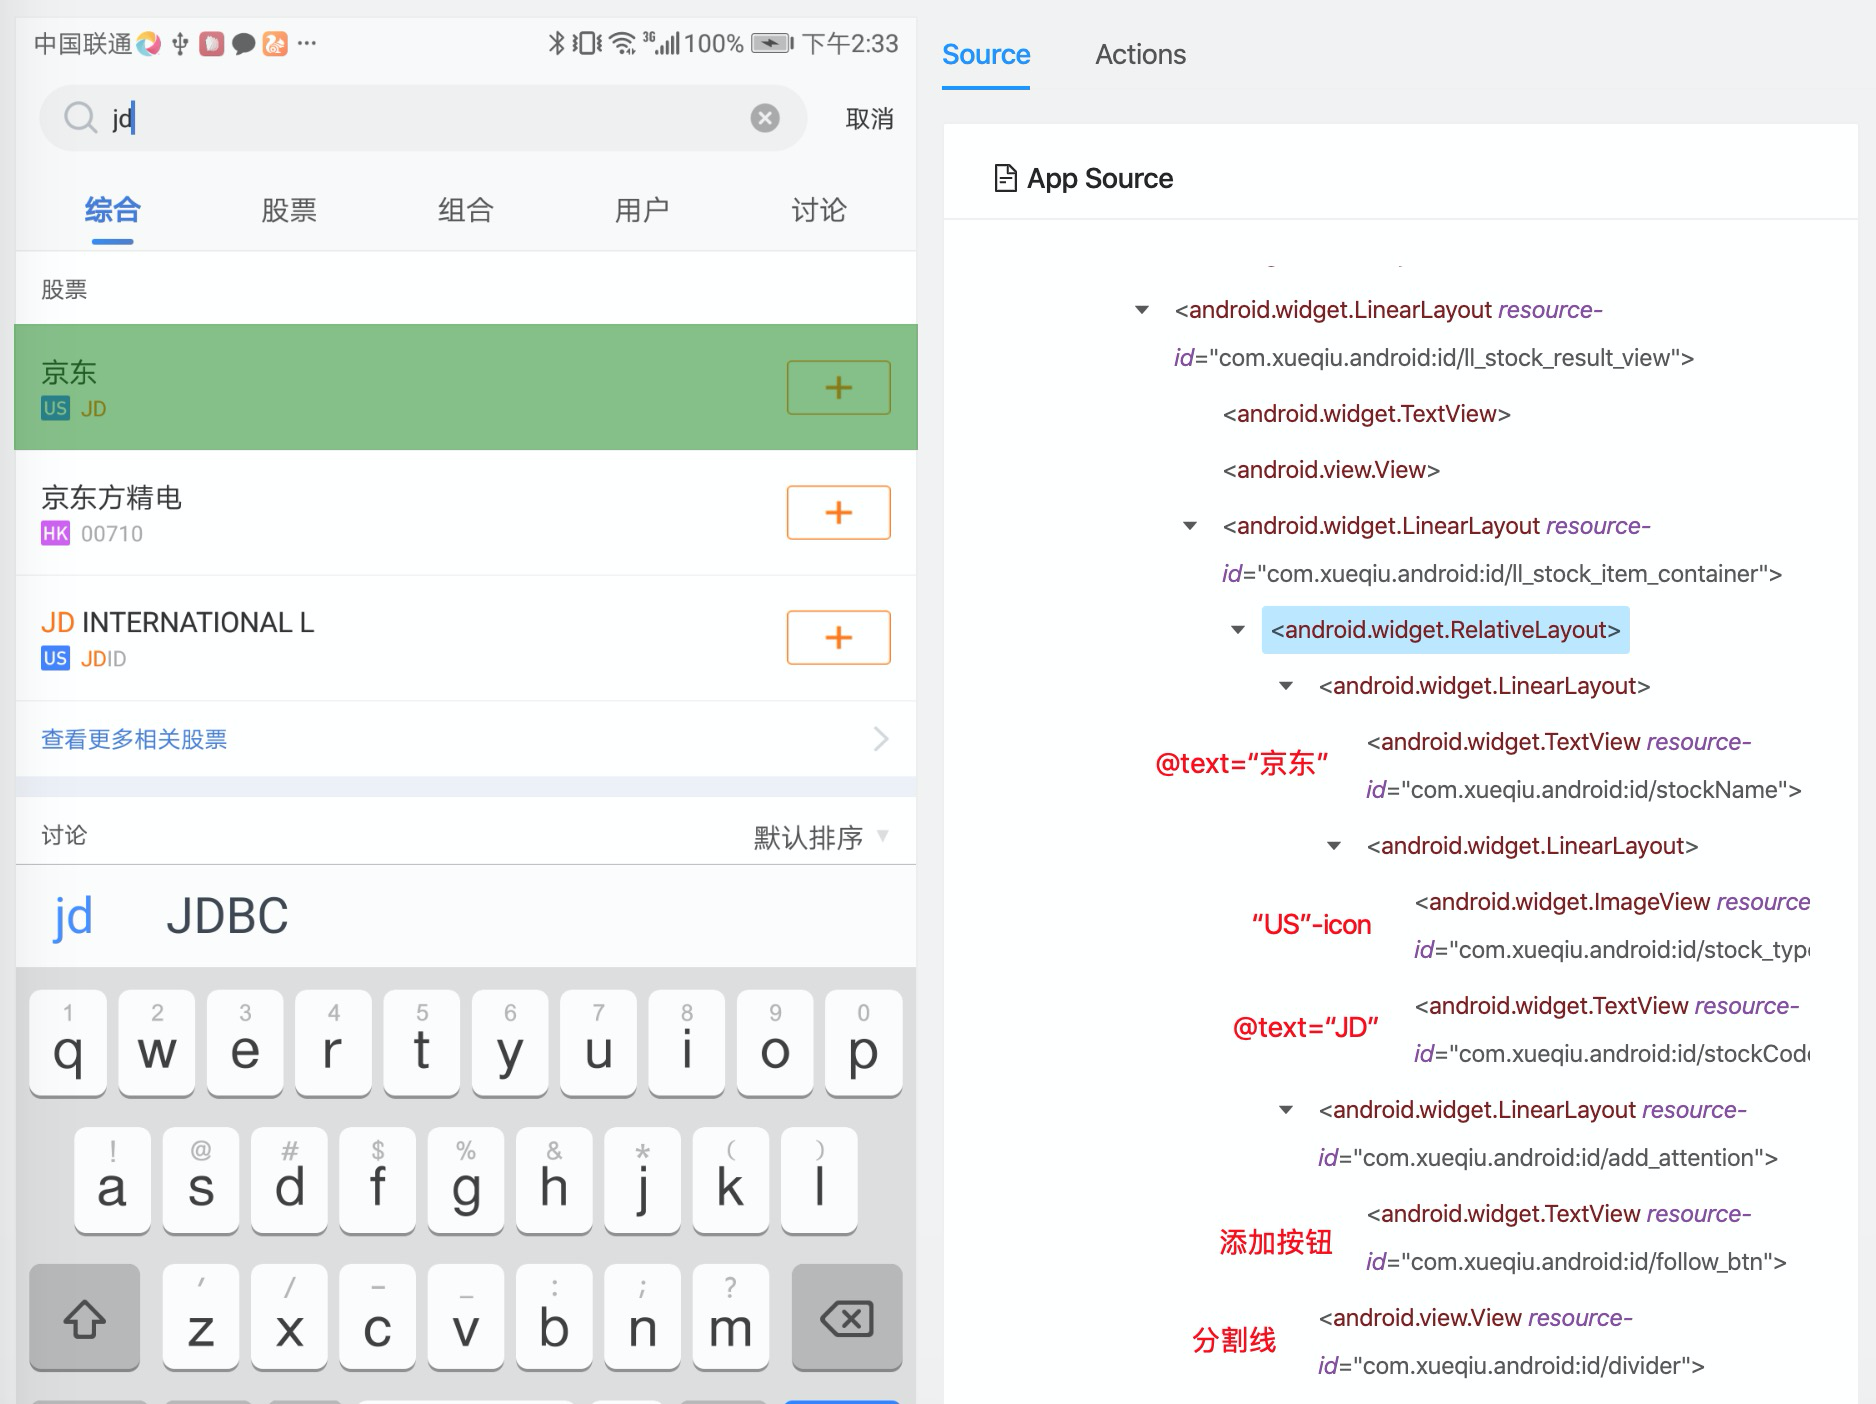Screen dimensions: 1876x1404
Task: Open the 京东 JD stock result row
Action: 466,387
